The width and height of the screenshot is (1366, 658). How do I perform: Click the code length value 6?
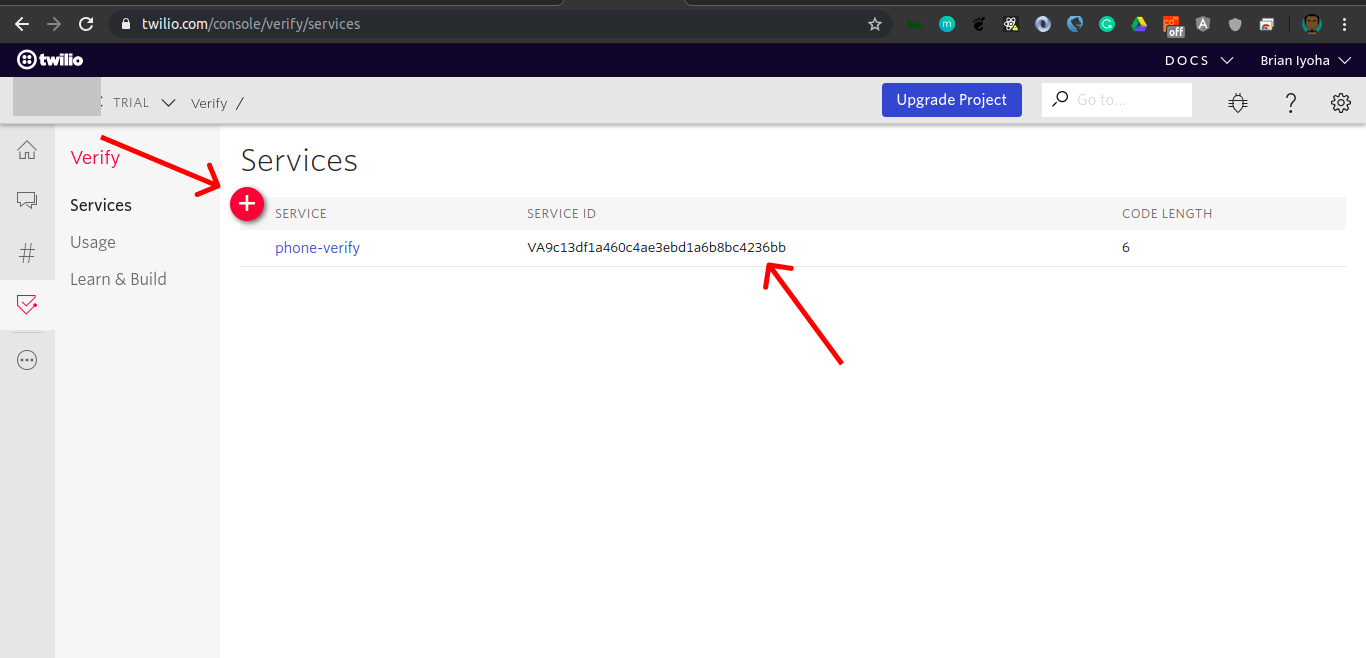click(1126, 247)
